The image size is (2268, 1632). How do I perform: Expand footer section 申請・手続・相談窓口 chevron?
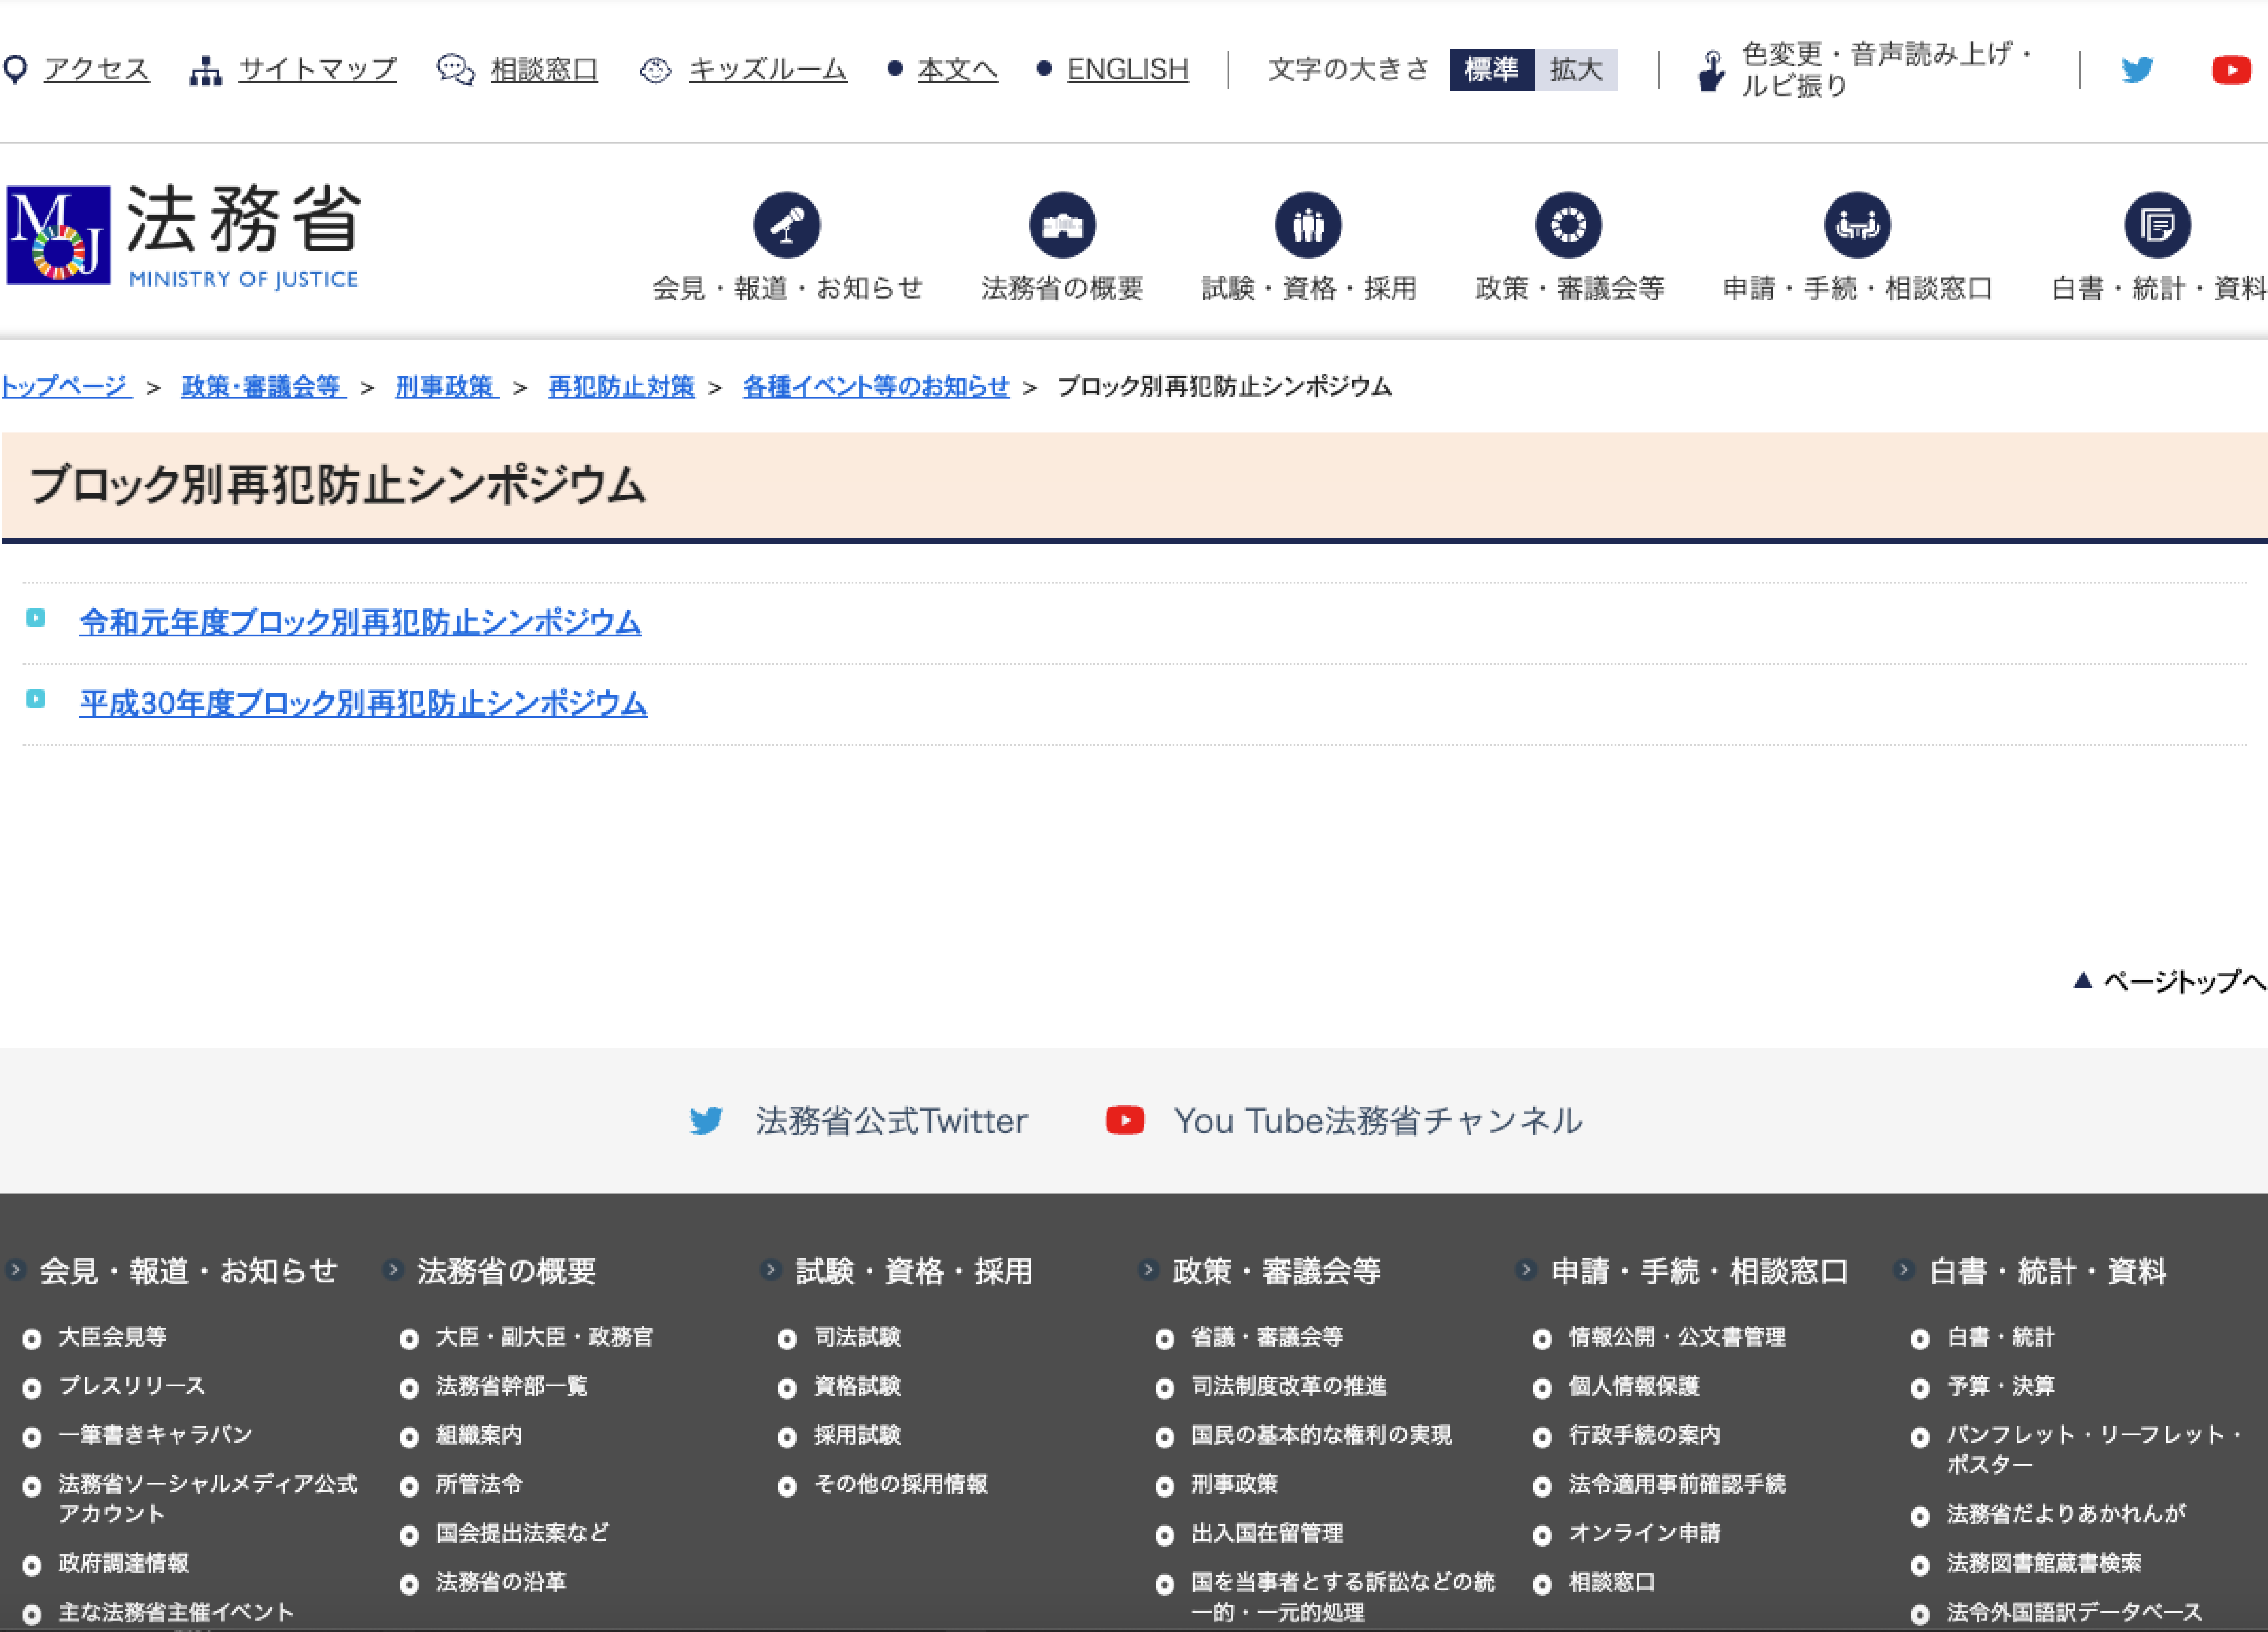1526,1270
